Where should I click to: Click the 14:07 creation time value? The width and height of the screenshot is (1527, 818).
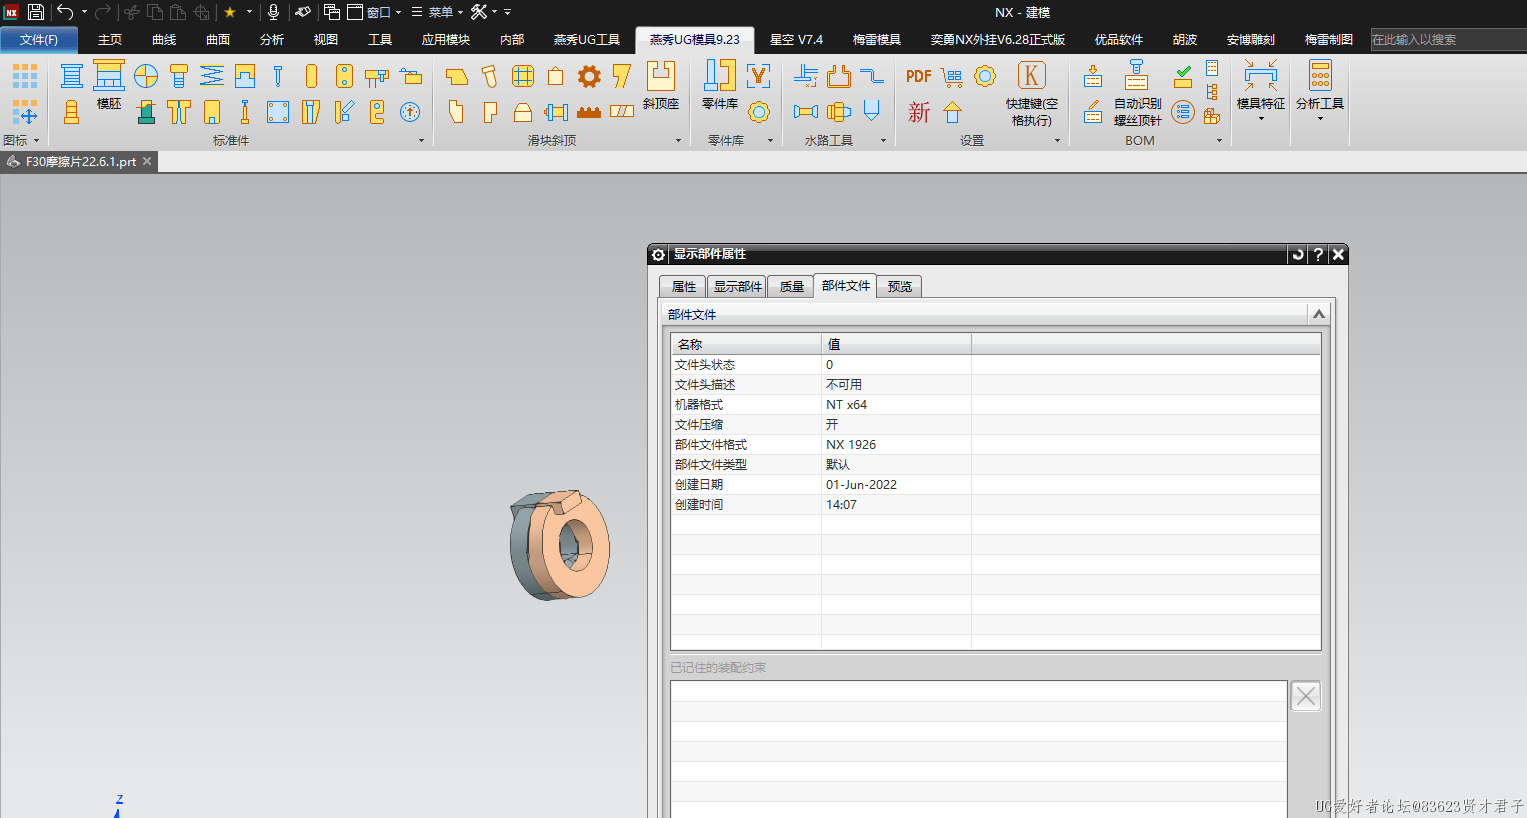[x=841, y=505]
